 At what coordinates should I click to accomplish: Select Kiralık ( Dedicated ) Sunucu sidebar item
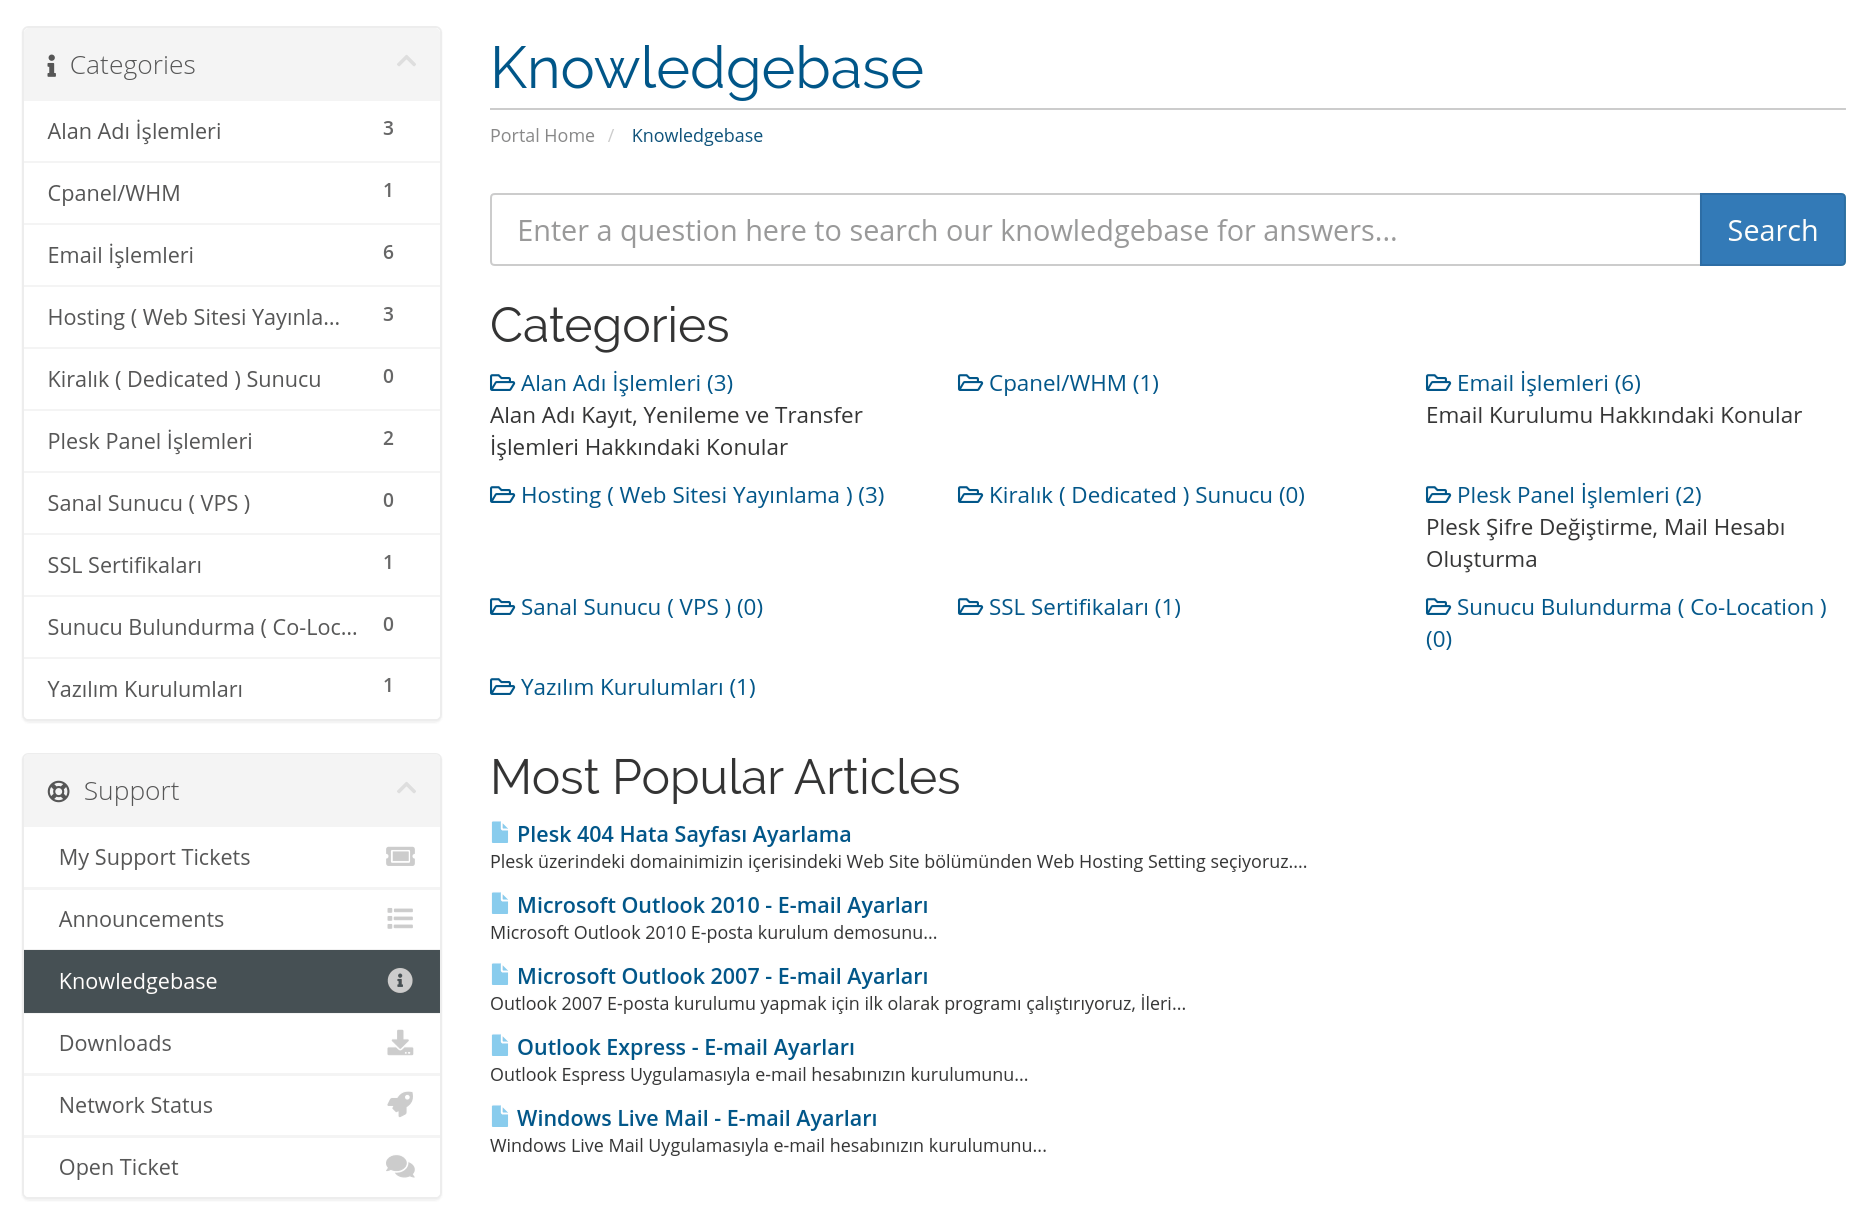(232, 379)
